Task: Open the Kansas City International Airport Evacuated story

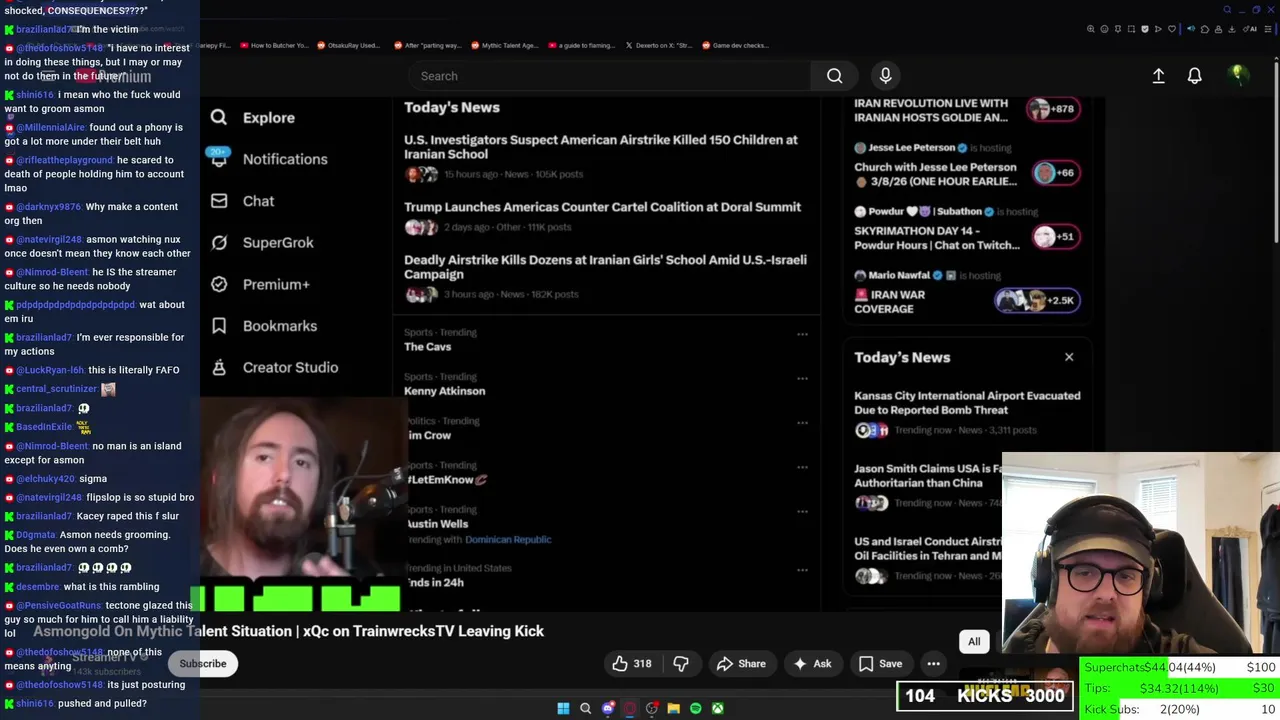Action: pos(967,403)
